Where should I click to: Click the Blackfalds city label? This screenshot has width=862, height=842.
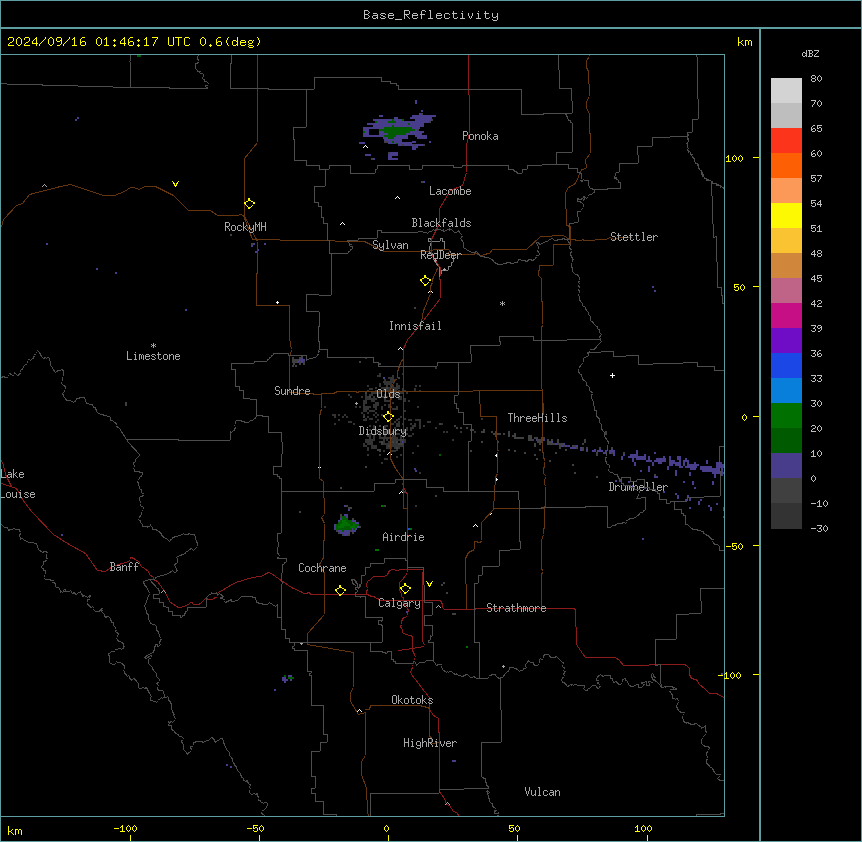pos(441,223)
